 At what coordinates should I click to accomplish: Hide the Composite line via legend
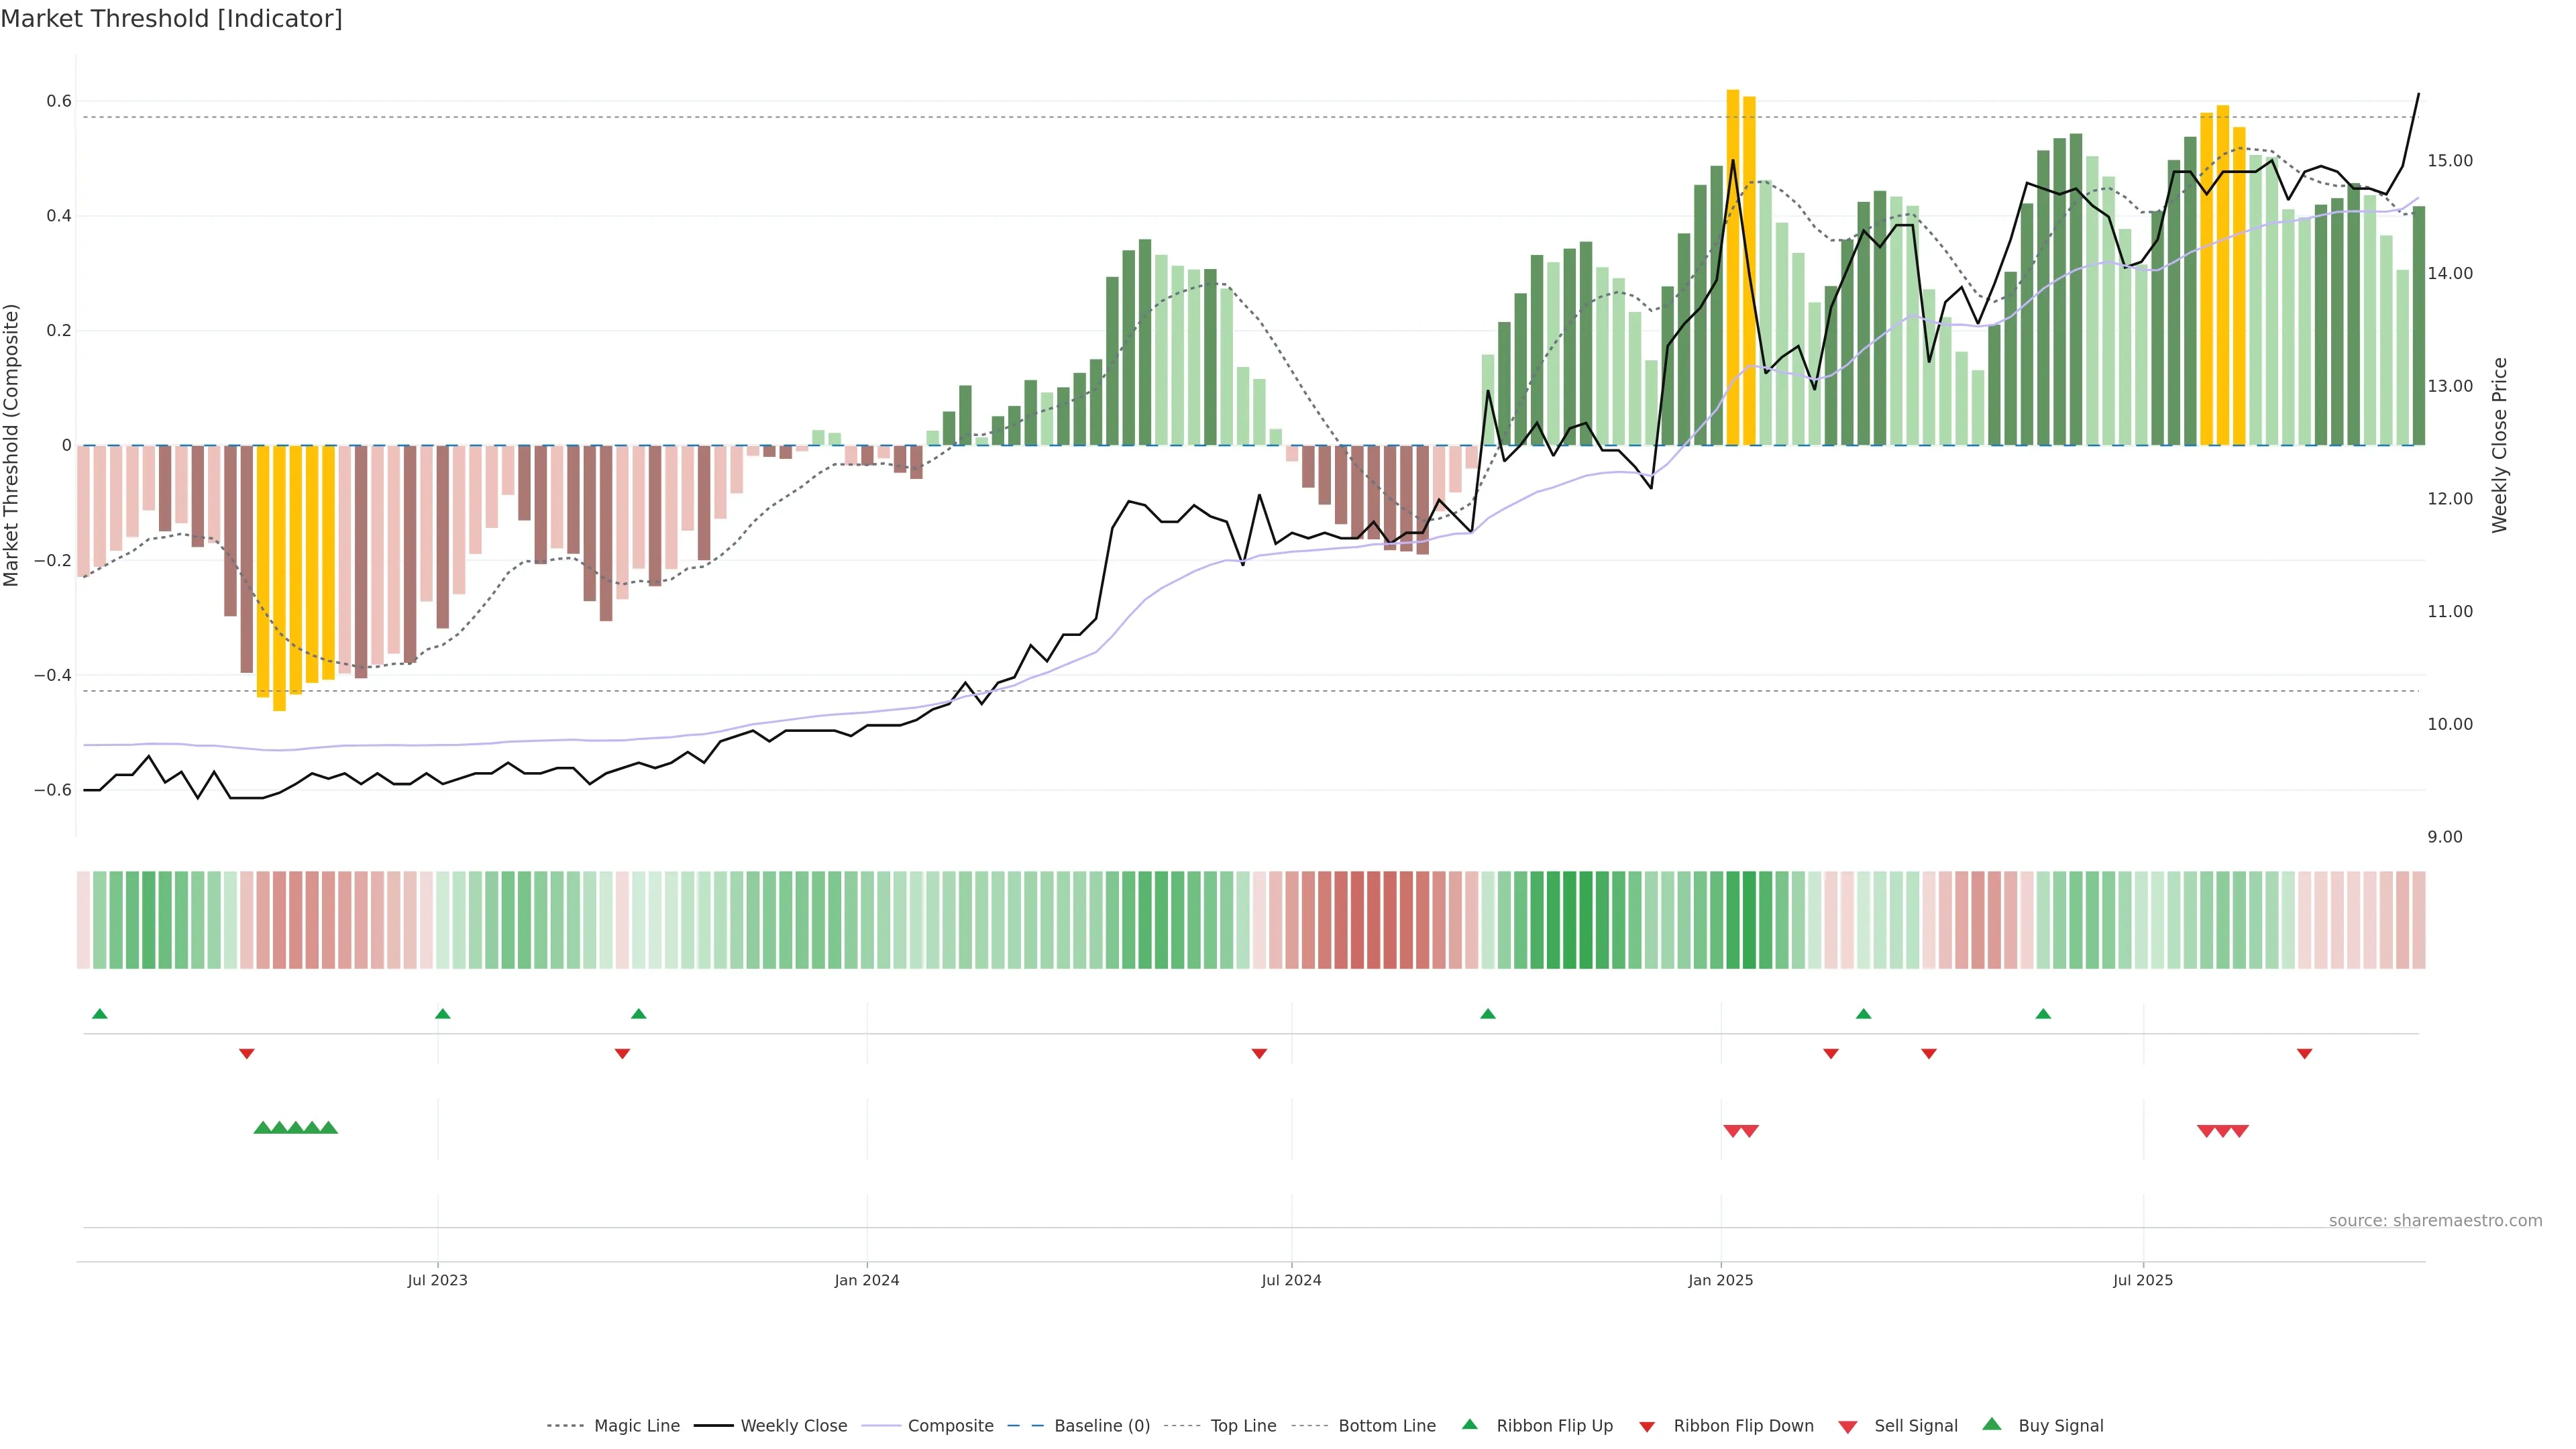950,1425
